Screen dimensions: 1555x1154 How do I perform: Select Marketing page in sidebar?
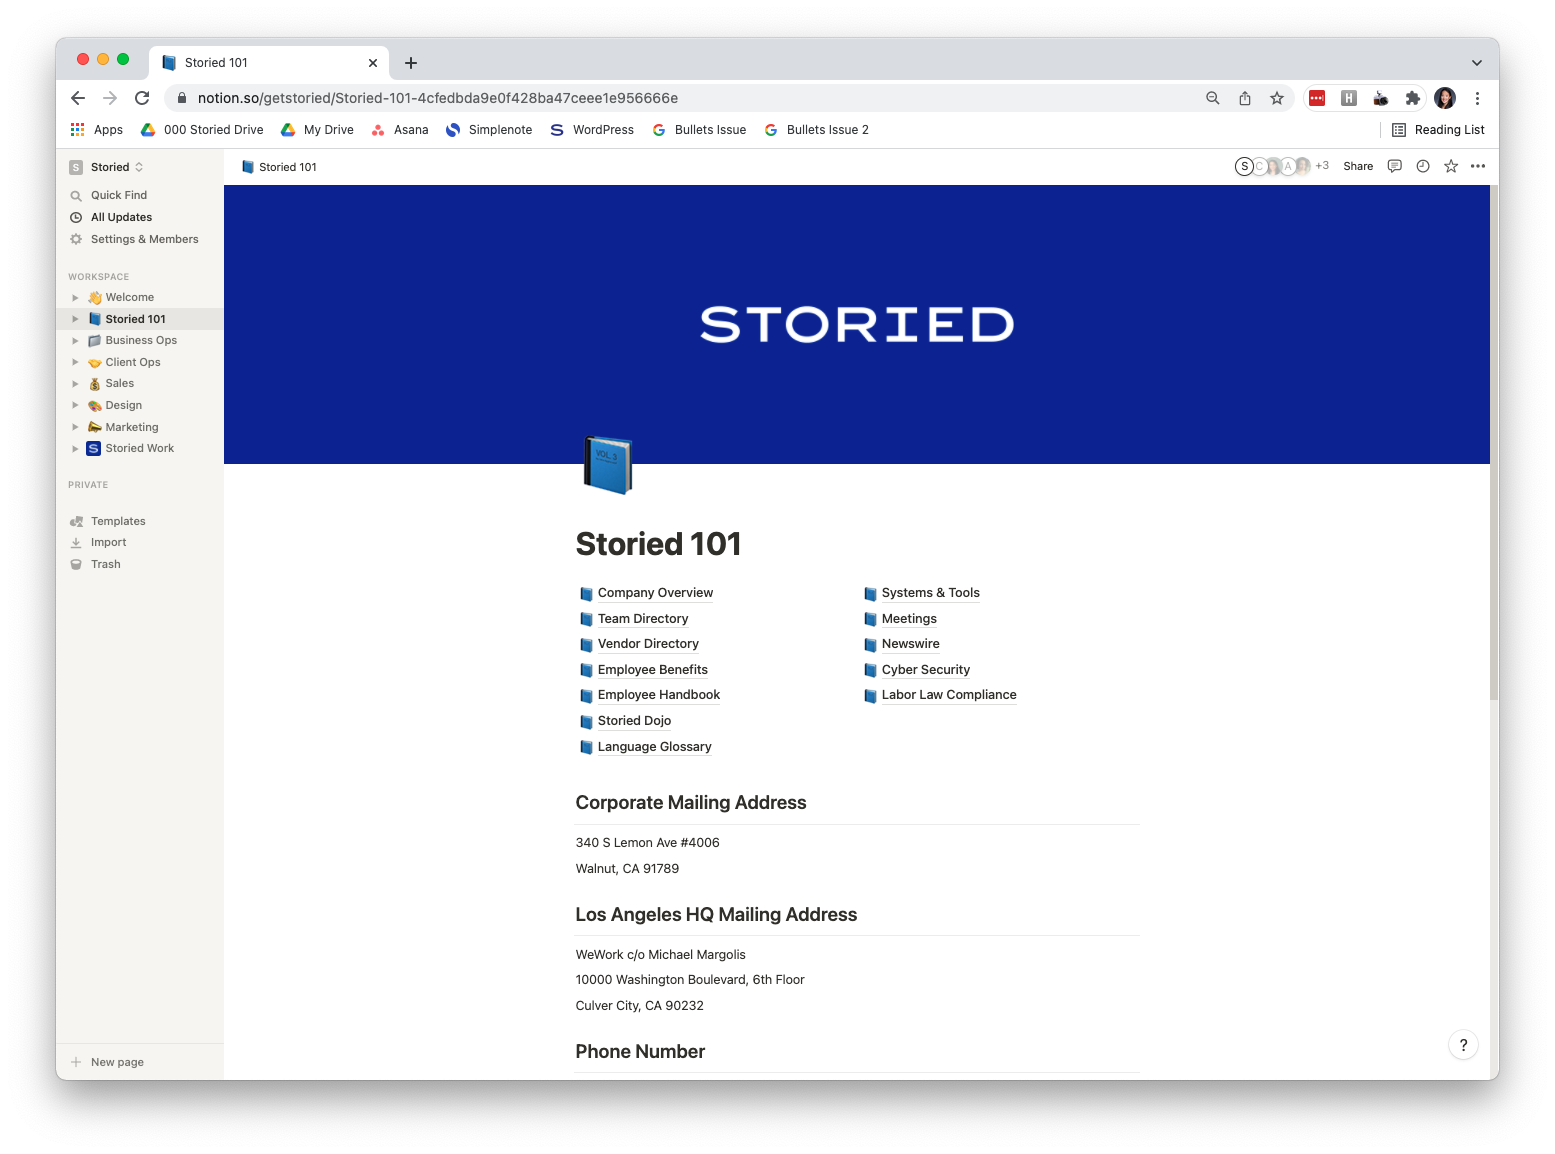click(132, 427)
